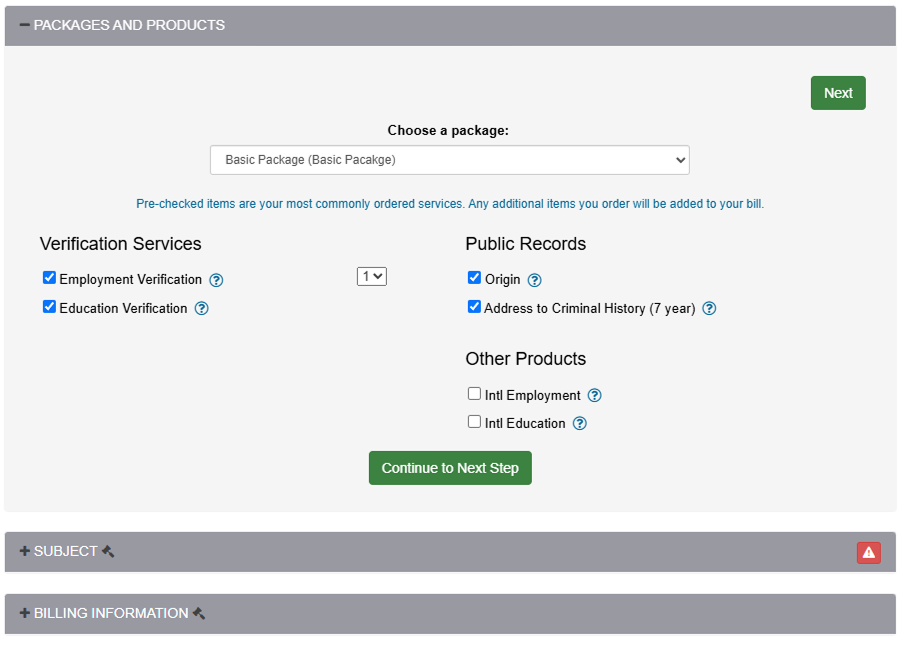Open help tooltip for Education Verification
This screenshot has width=906, height=645.
[x=201, y=308]
